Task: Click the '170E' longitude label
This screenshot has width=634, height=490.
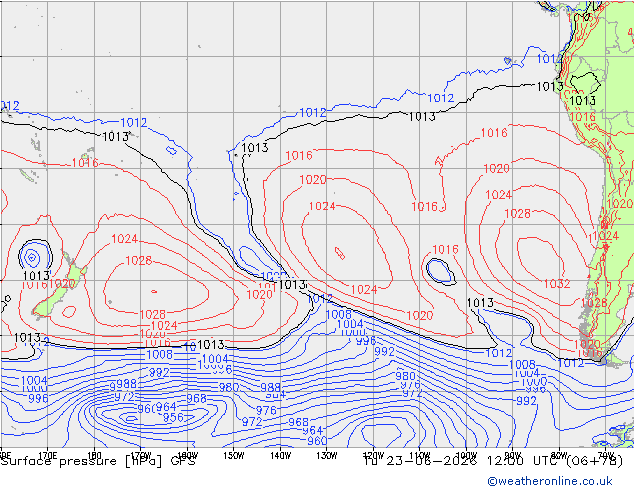Action: pyautogui.click(x=48, y=455)
